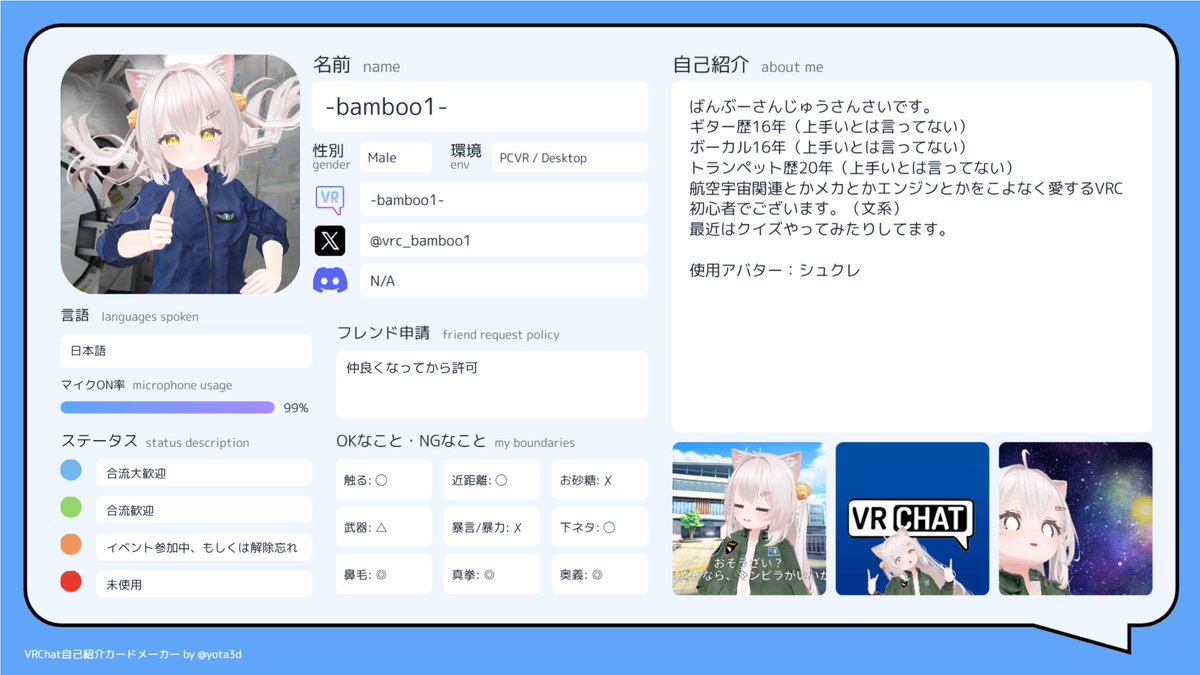Click the galaxy background avatar thumbnail
This screenshot has height=675, width=1200.
1075,517
